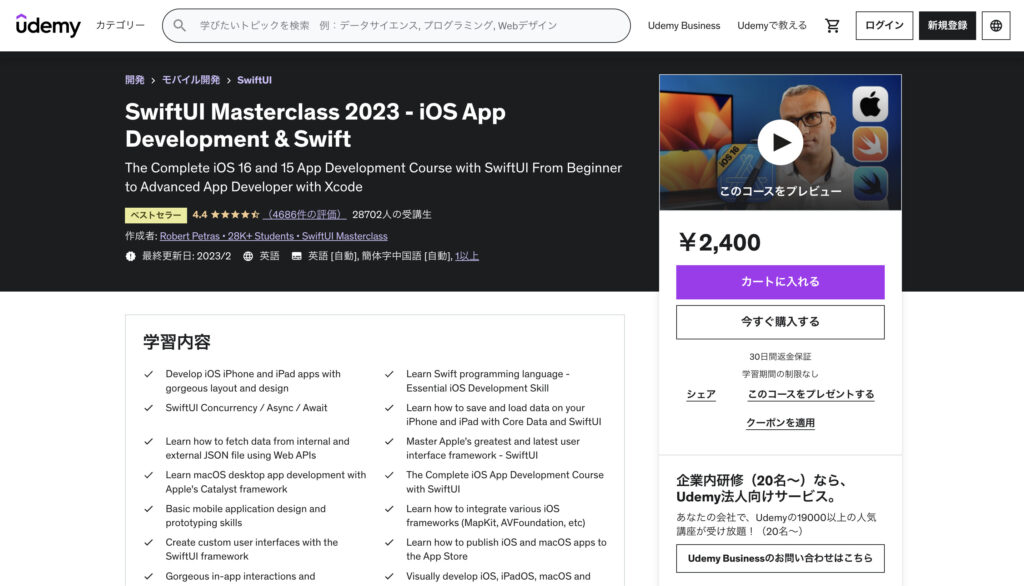Click the 新規登録 button
This screenshot has width=1024, height=586.
coord(947,25)
